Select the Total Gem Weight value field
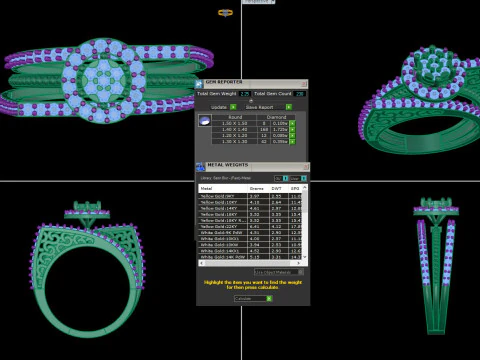 (x=245, y=94)
